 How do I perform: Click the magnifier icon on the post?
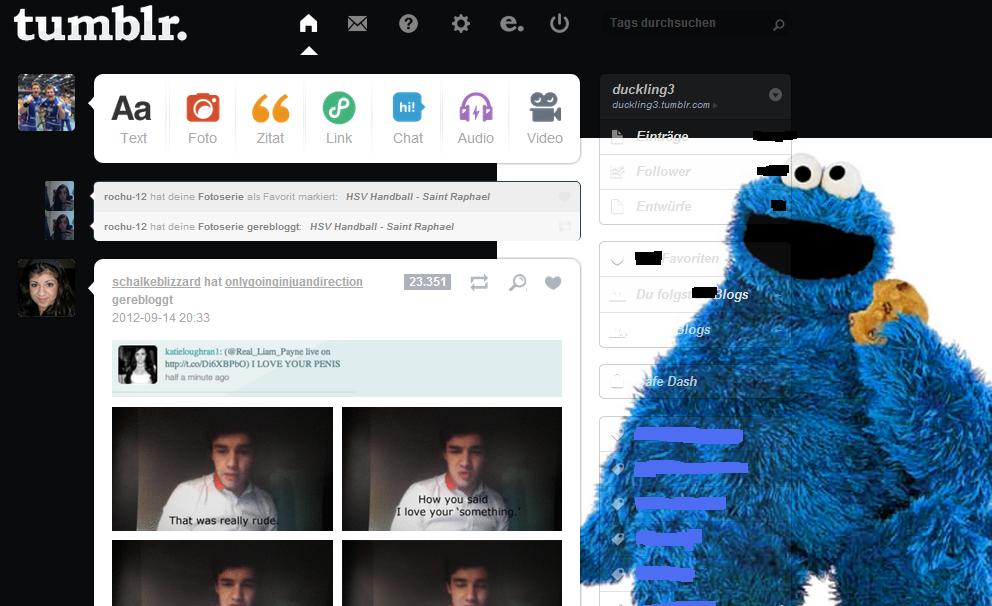click(x=518, y=282)
